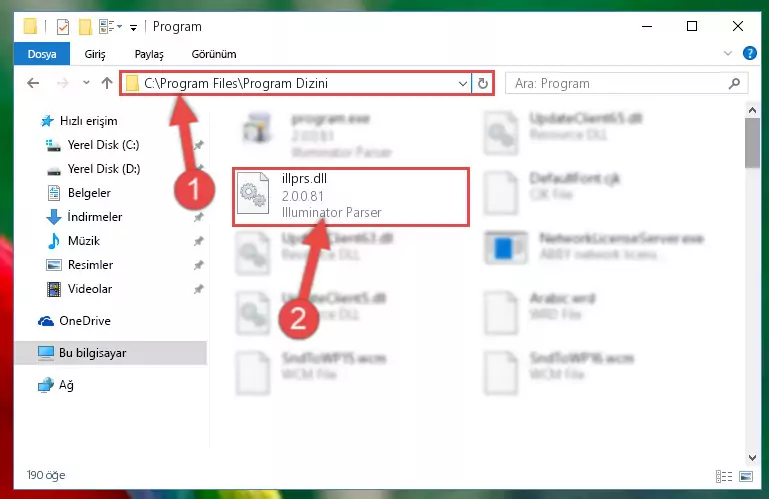Select the illprs.dll file
Screen dimensions: 769x499
click(351, 196)
